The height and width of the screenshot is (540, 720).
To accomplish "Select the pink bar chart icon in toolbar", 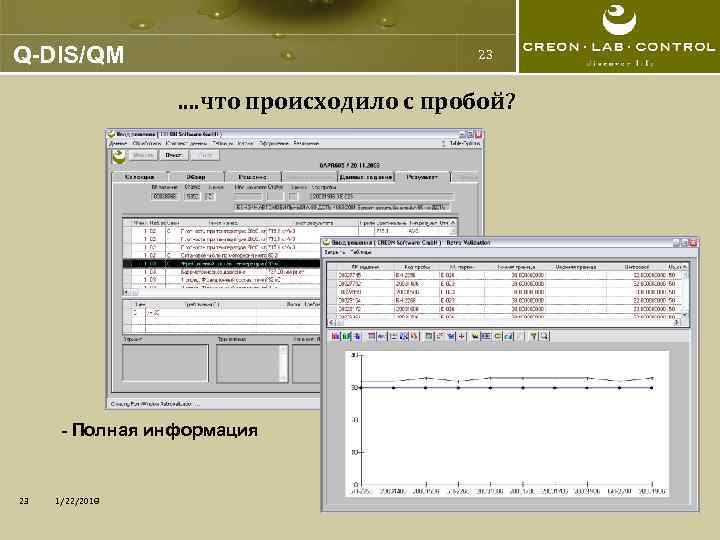I will pos(336,336).
